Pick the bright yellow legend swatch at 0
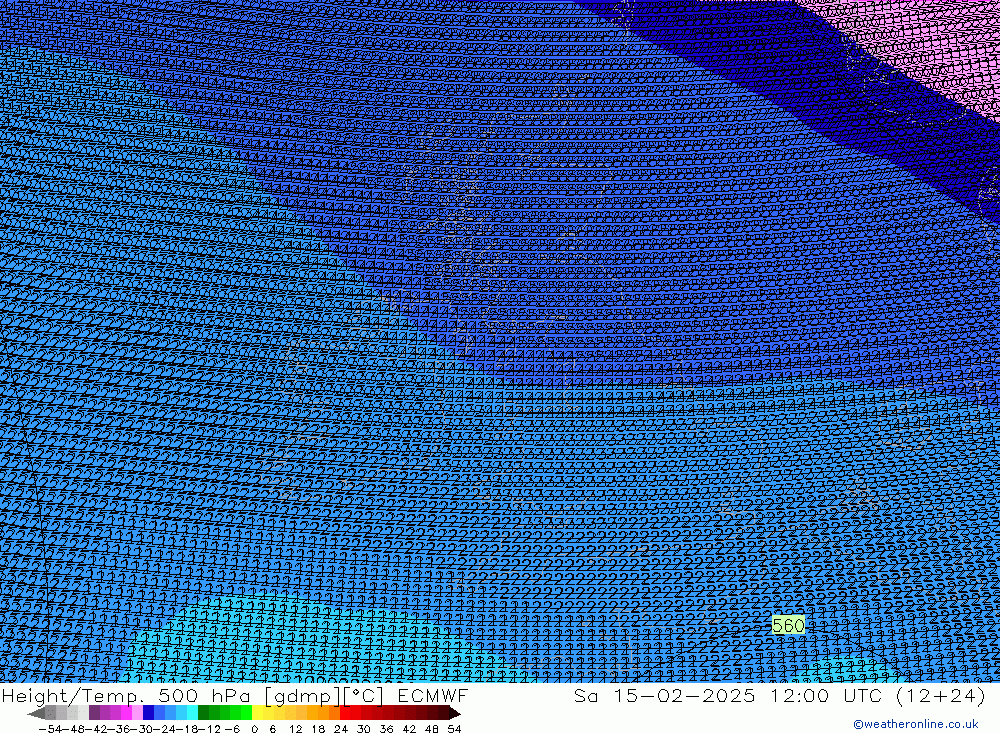This screenshot has width=1000, height=733. coord(257,713)
